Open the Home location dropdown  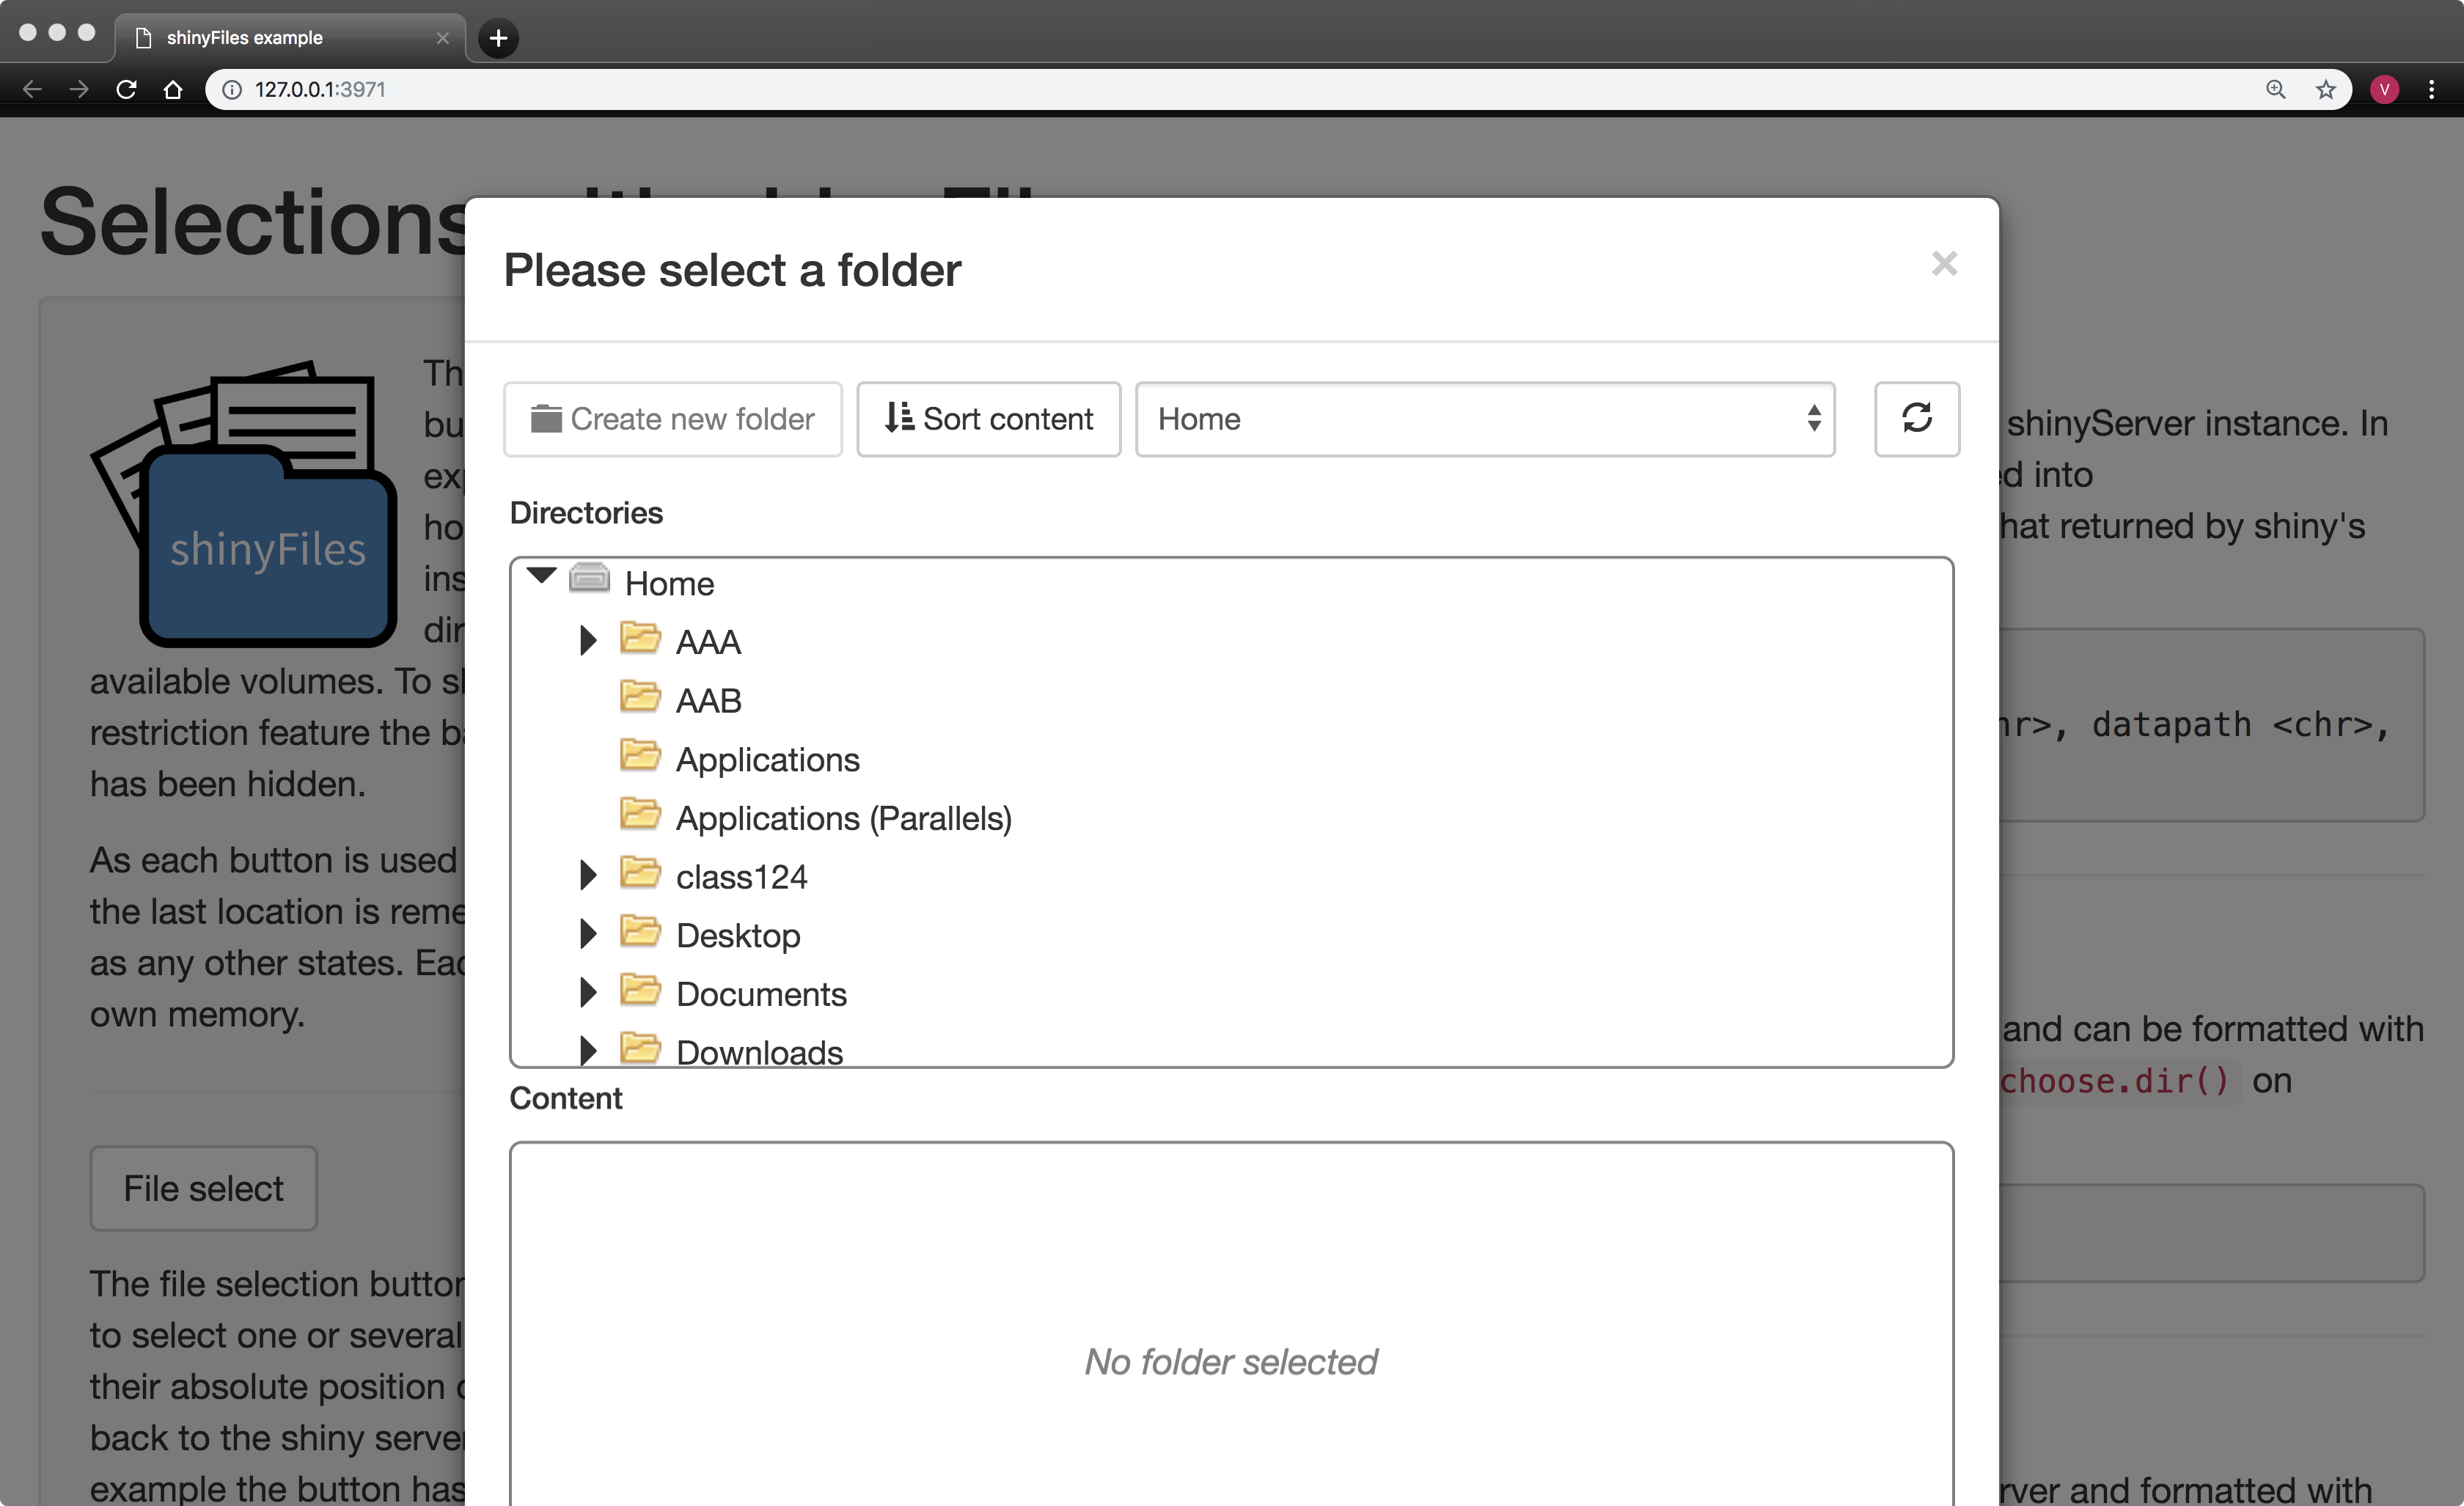(1486, 419)
